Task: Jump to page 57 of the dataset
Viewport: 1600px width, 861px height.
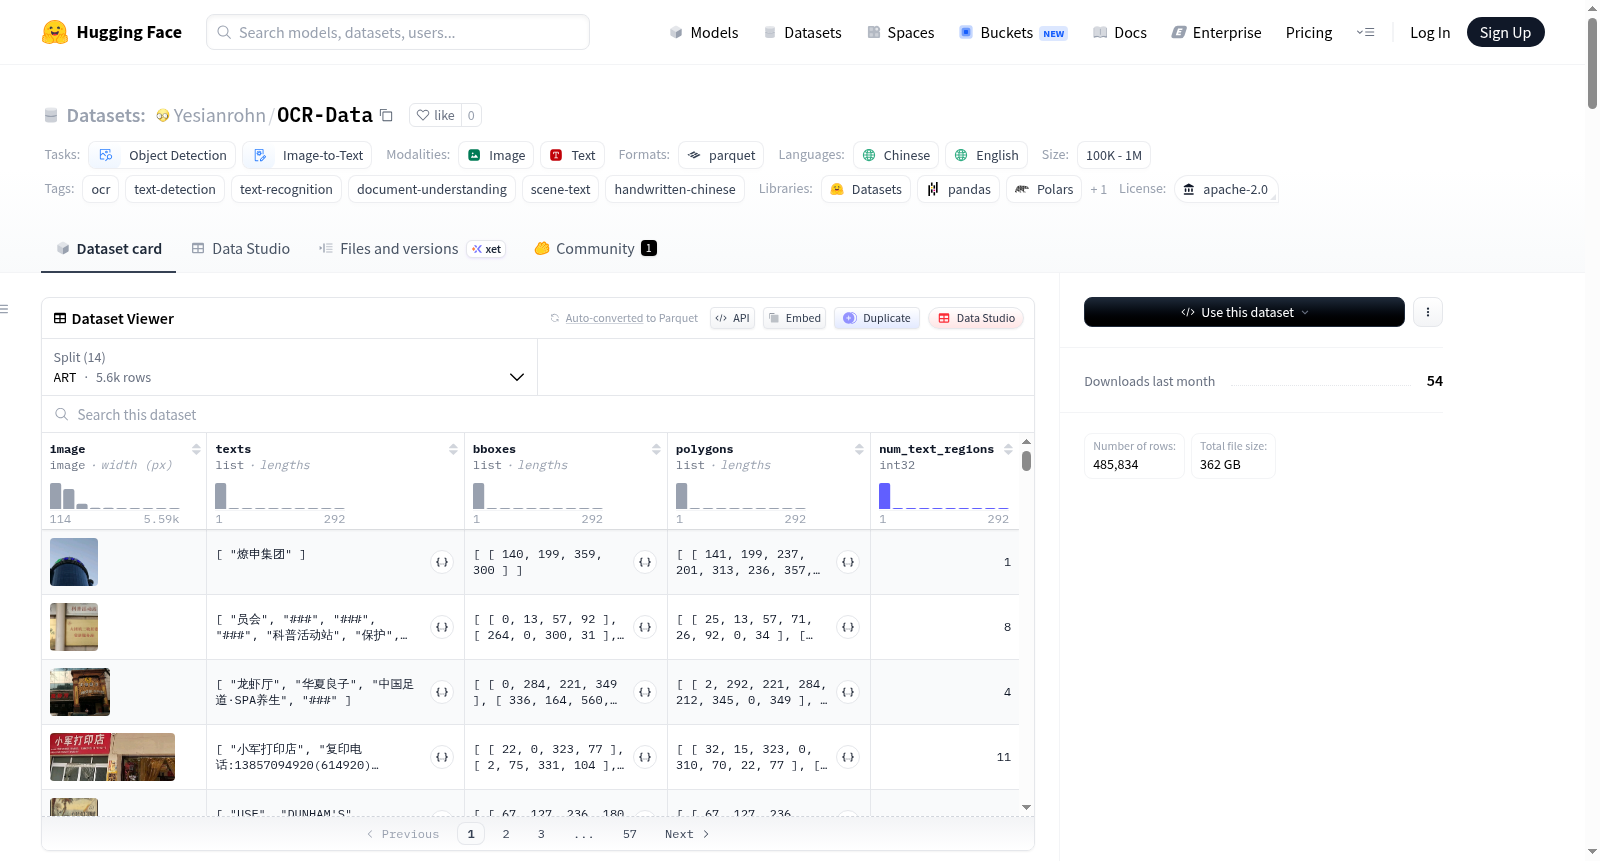Action: (x=630, y=834)
